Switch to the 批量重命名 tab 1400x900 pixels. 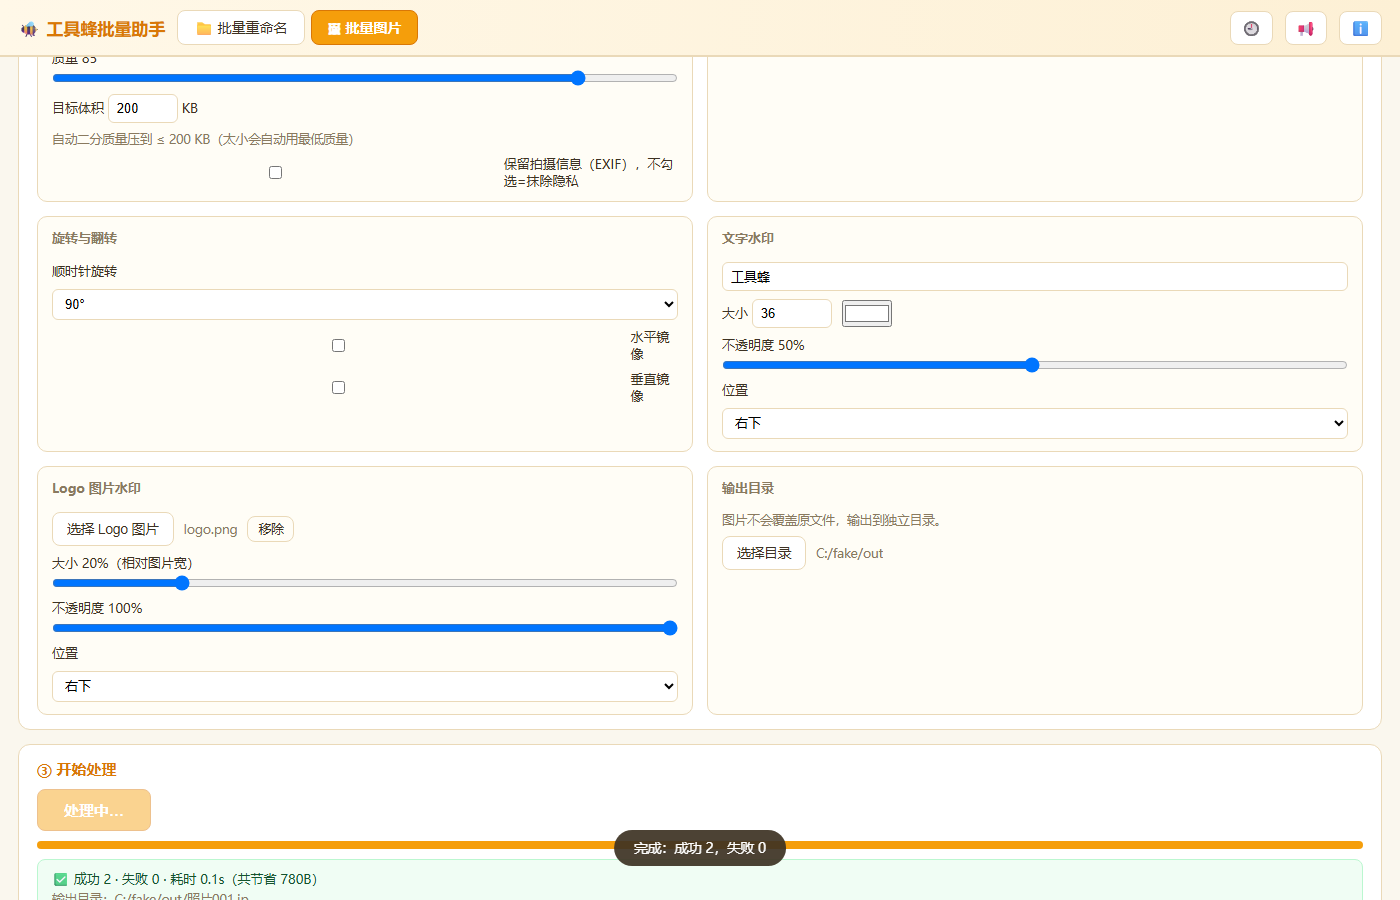coord(241,28)
